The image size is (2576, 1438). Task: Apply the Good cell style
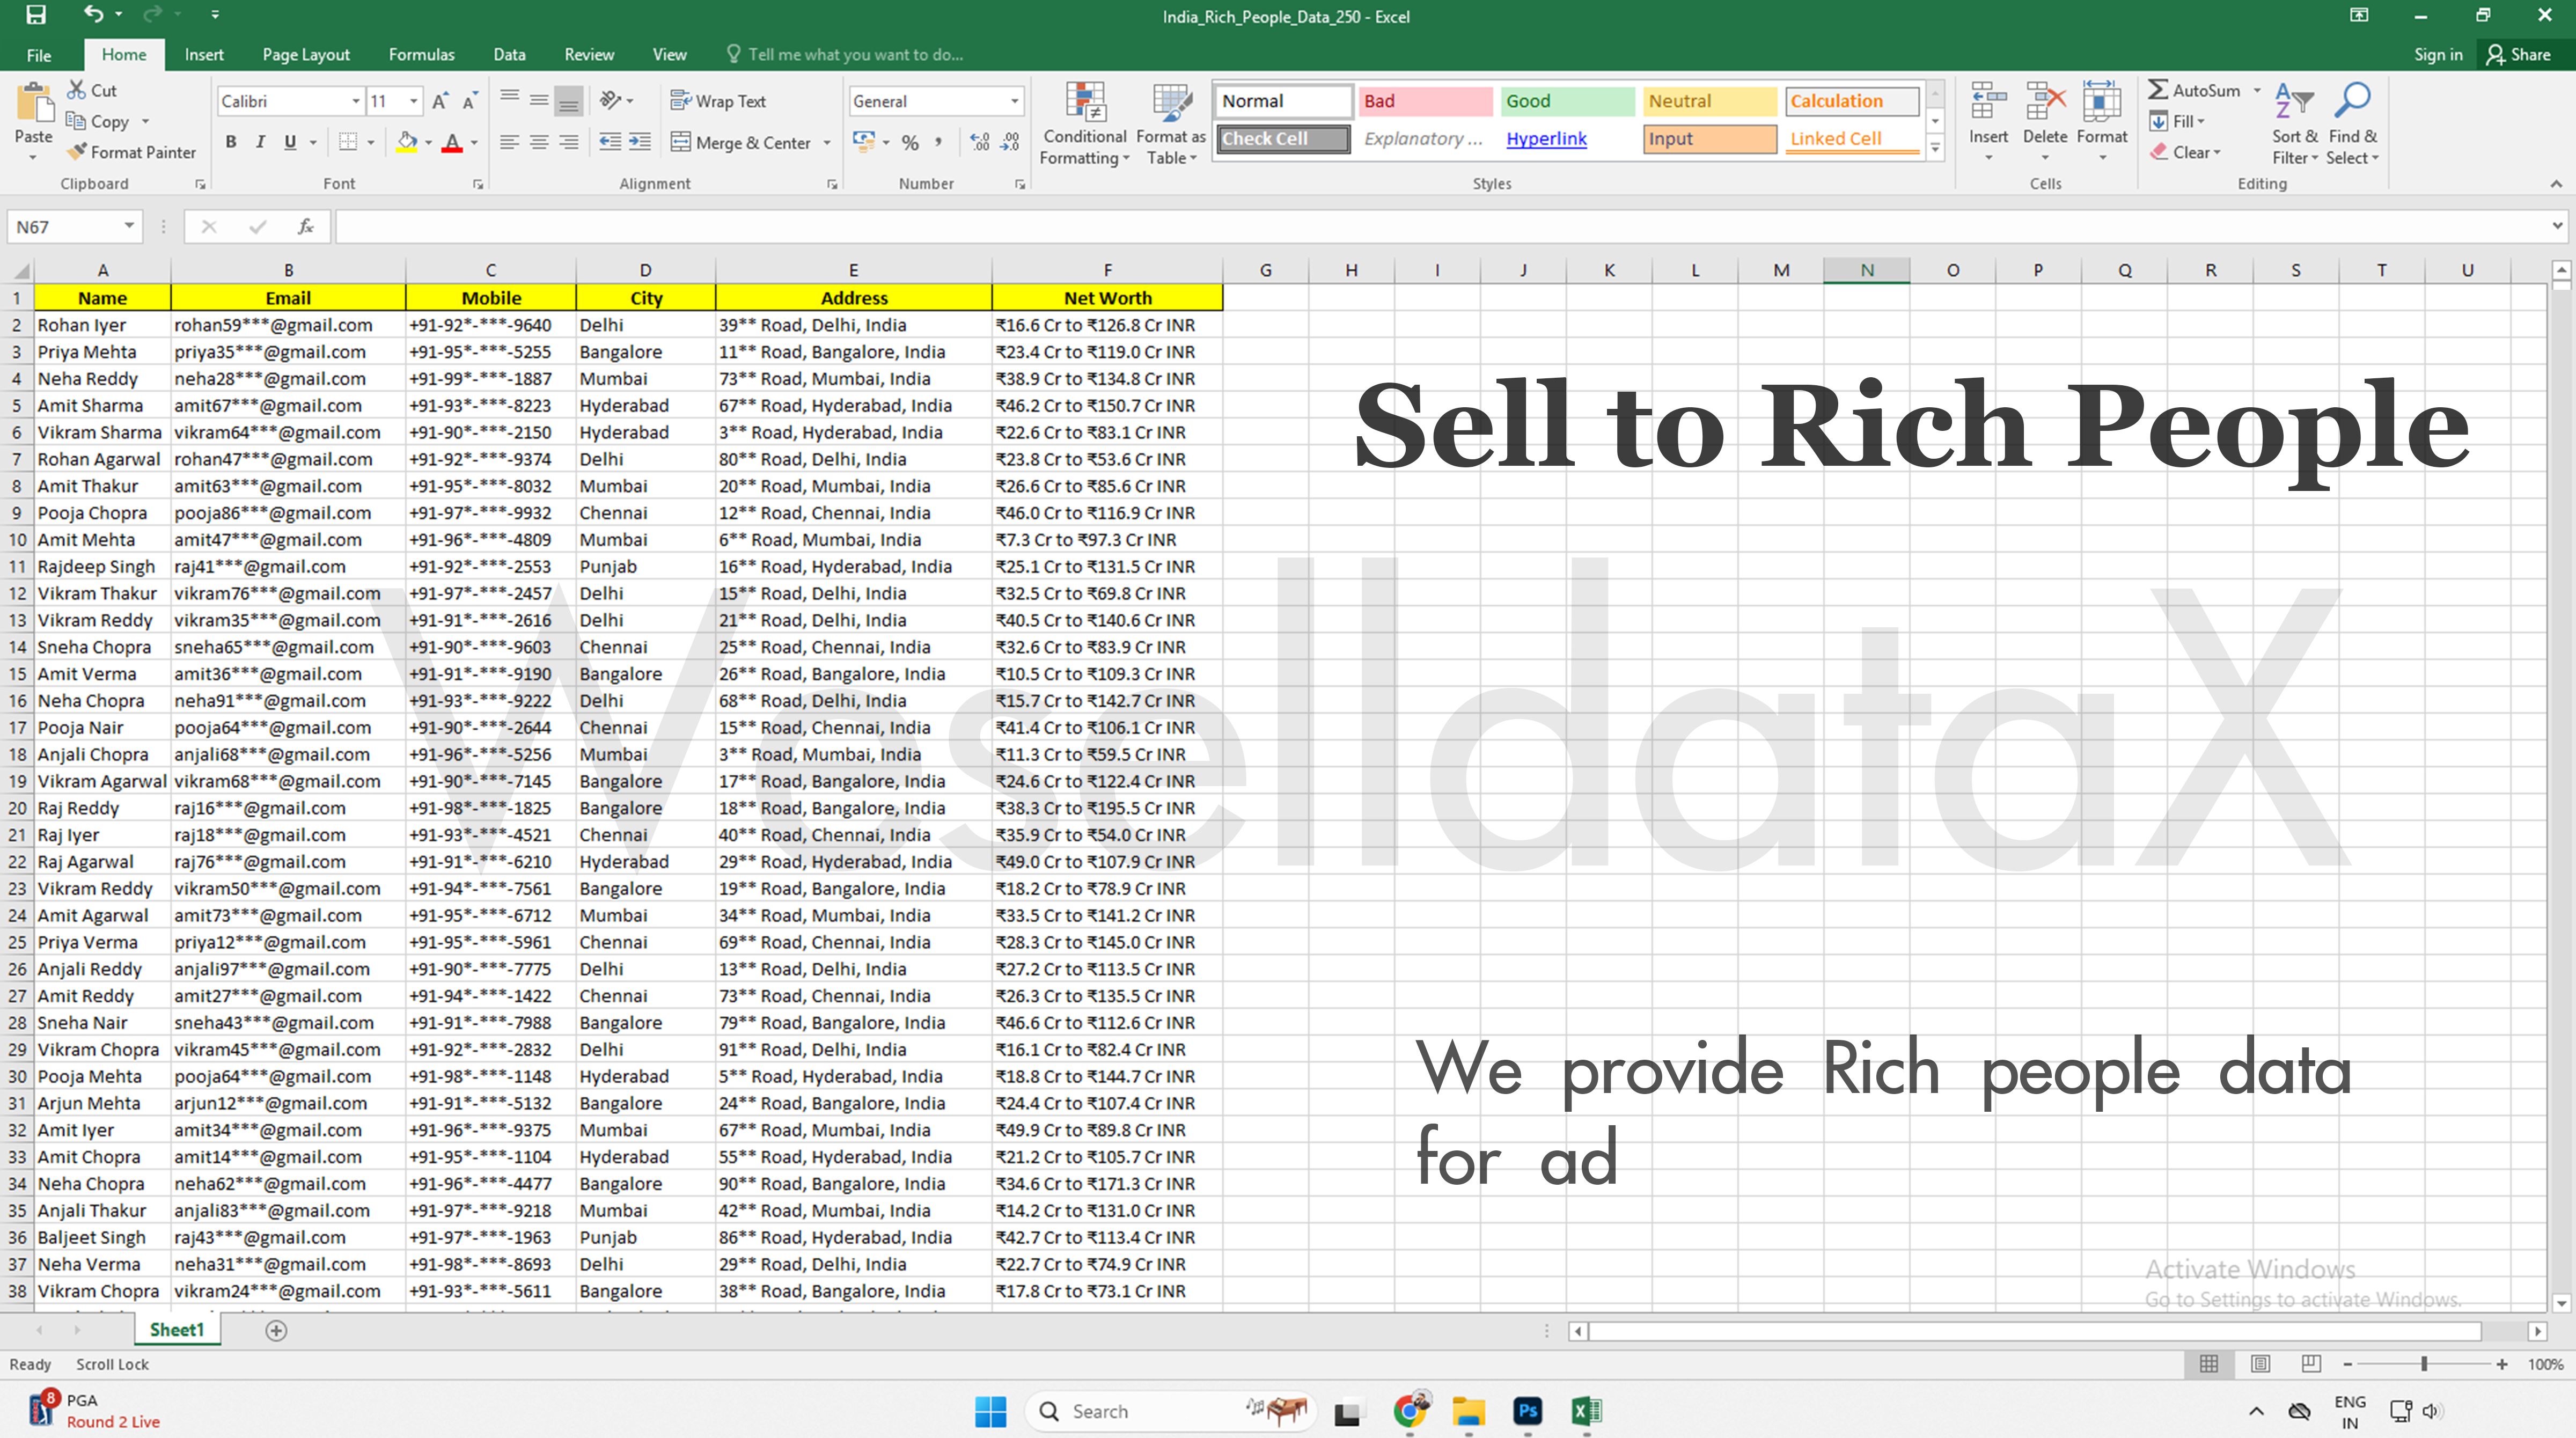pos(1567,101)
